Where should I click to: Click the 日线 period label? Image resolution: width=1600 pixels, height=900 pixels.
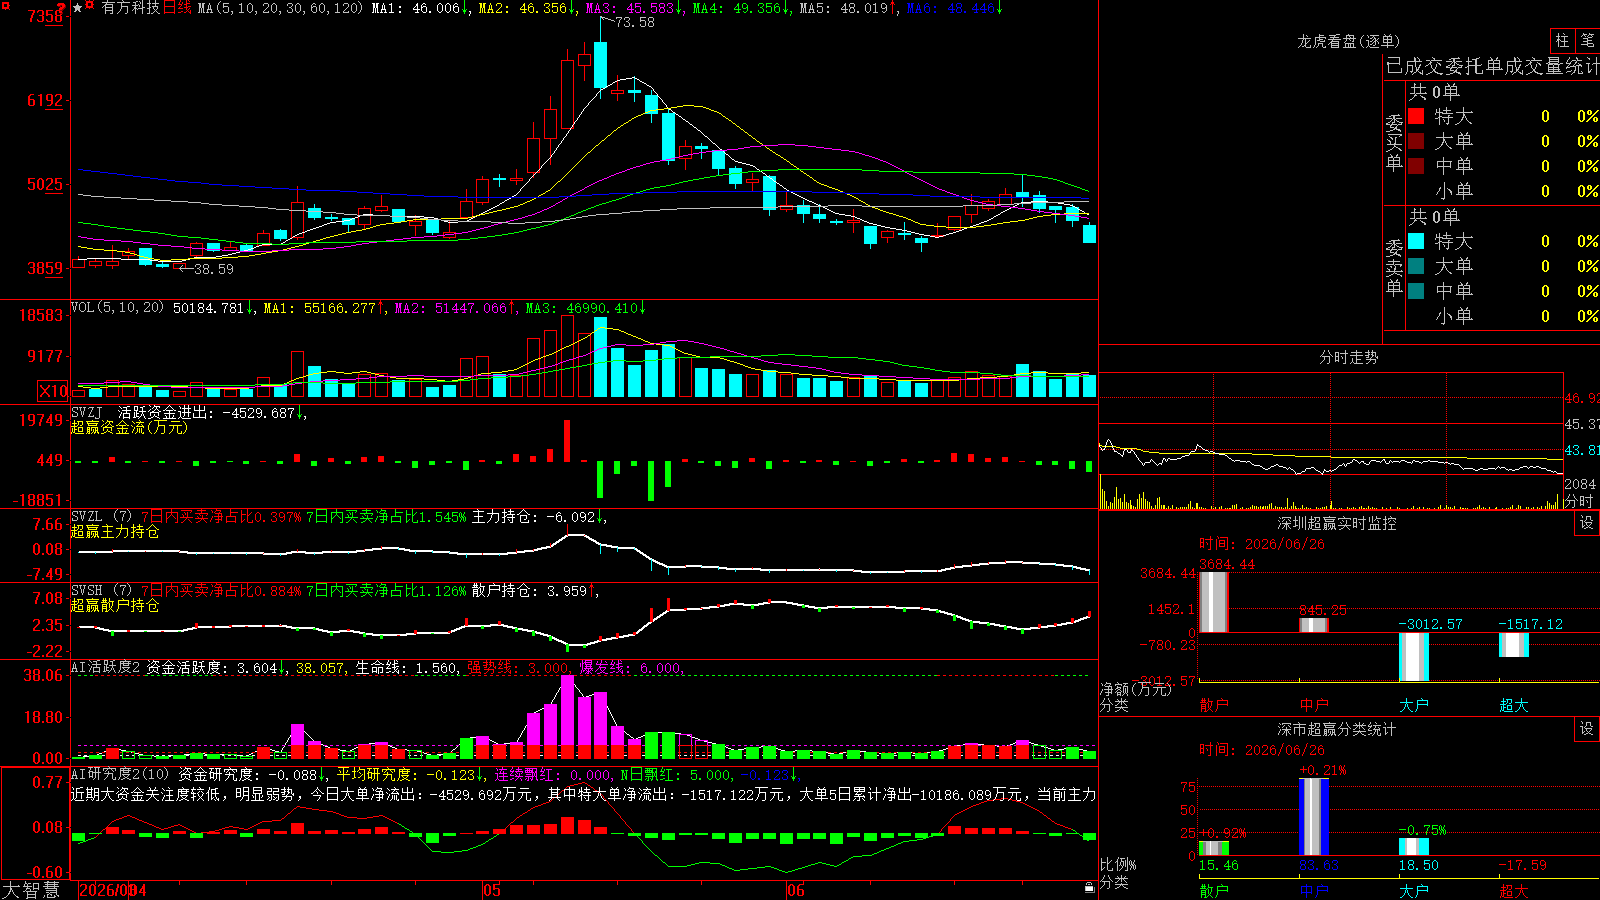[177, 8]
